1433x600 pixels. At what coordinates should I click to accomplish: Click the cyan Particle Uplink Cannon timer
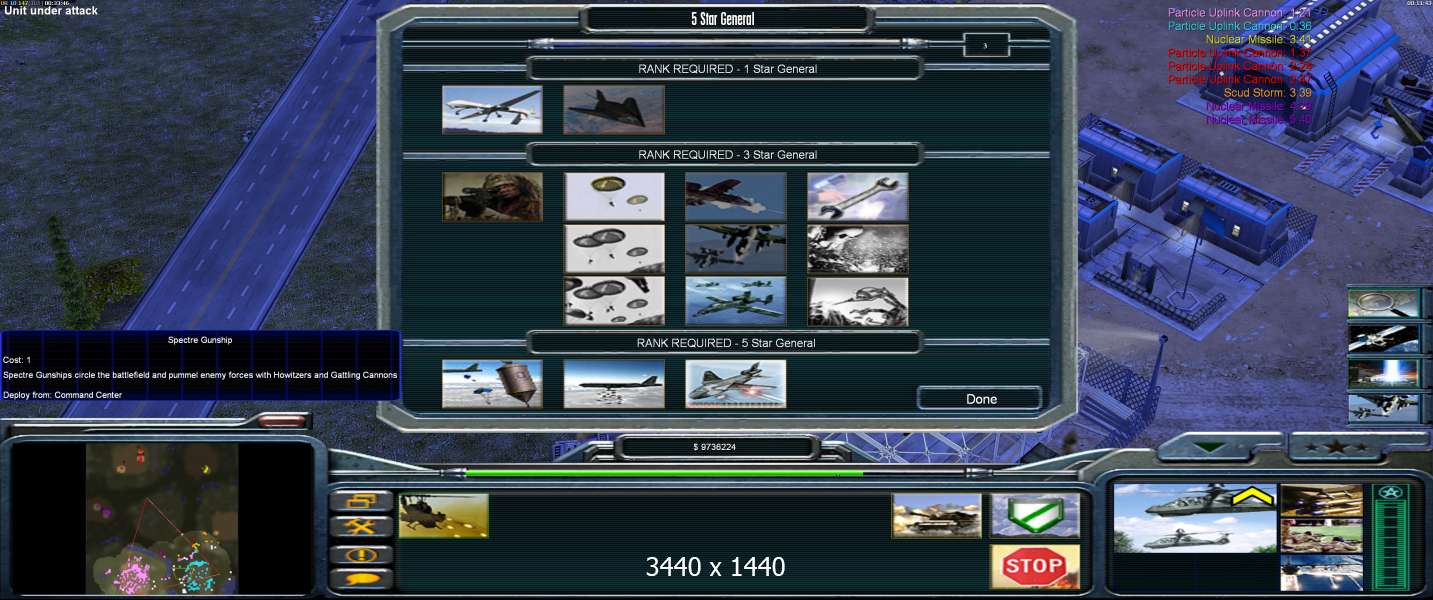click(x=1239, y=26)
